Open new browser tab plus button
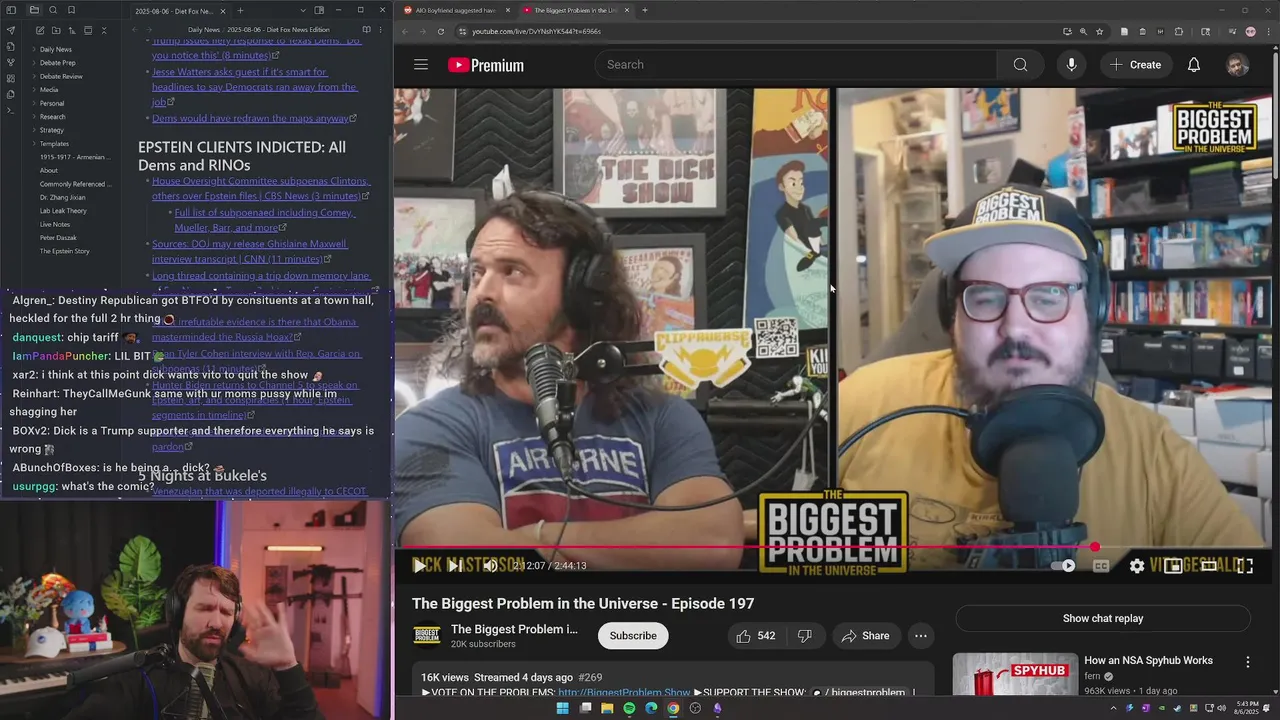This screenshot has height=720, width=1280. (x=645, y=10)
